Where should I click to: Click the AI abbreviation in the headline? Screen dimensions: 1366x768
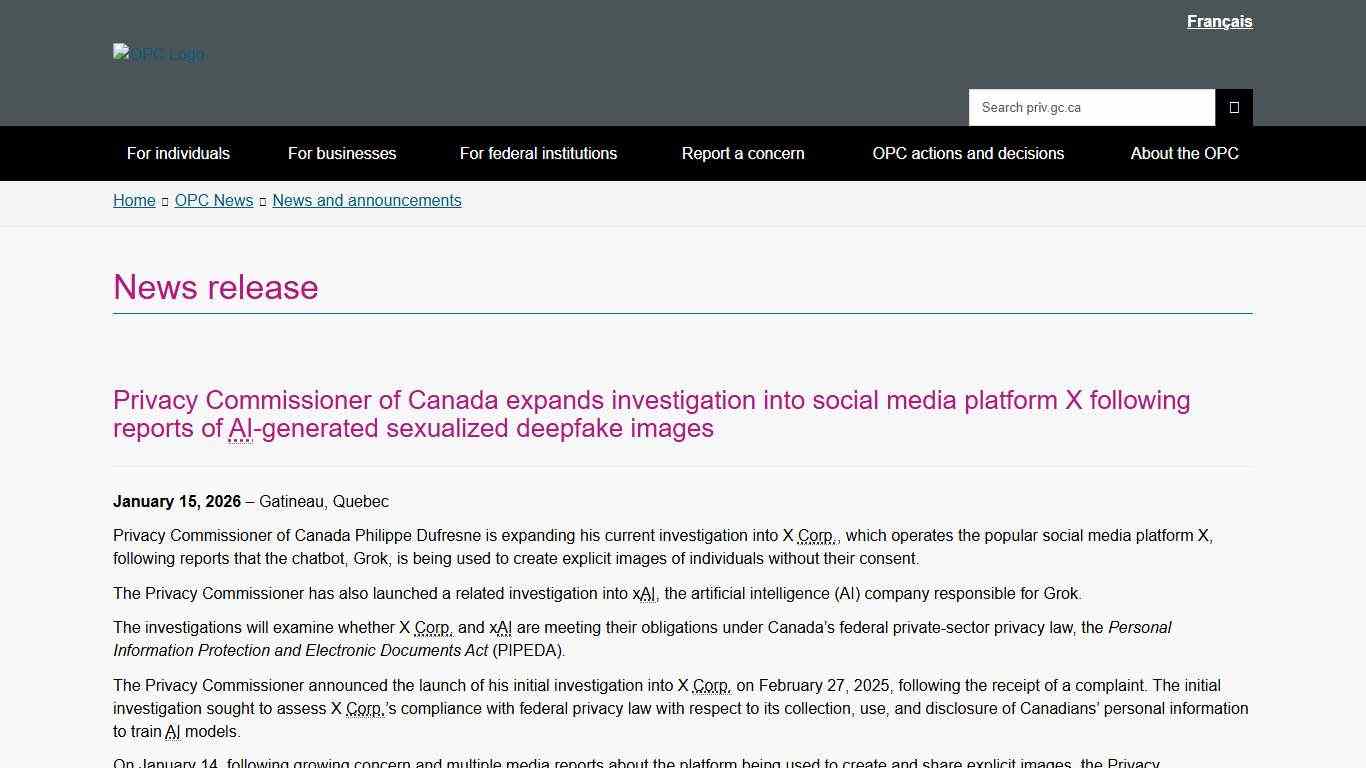[x=240, y=428]
